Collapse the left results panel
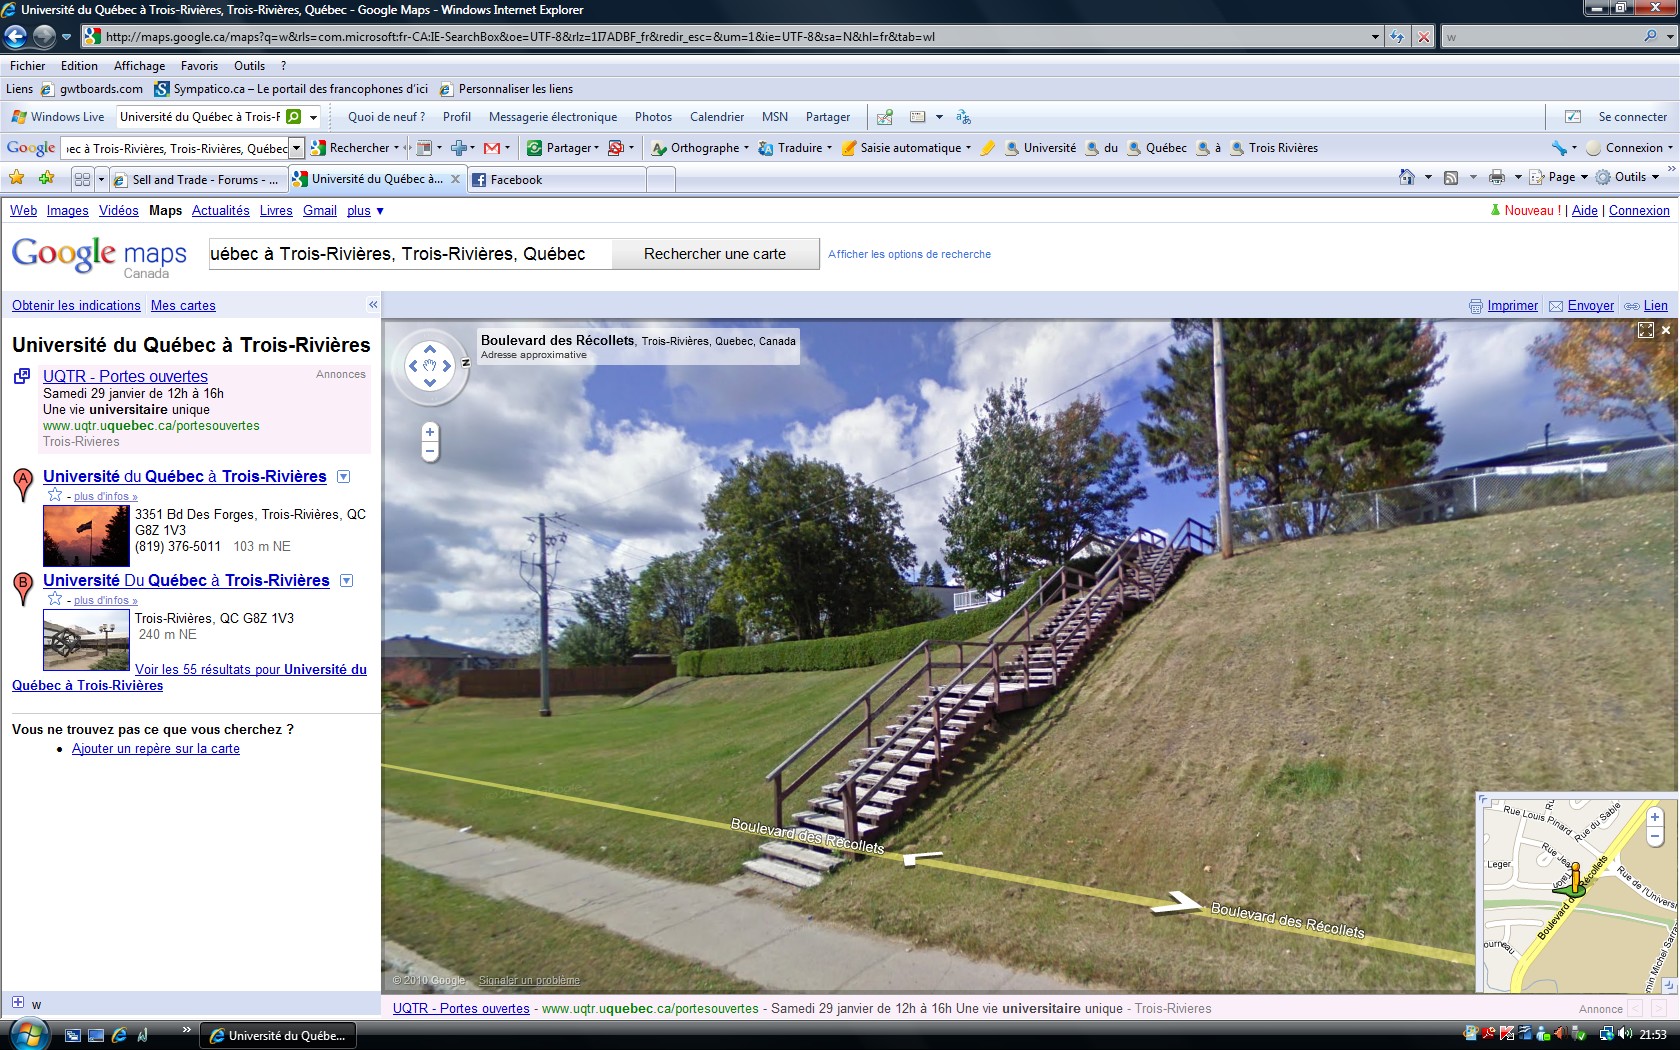The height and width of the screenshot is (1050, 1680). (x=373, y=305)
